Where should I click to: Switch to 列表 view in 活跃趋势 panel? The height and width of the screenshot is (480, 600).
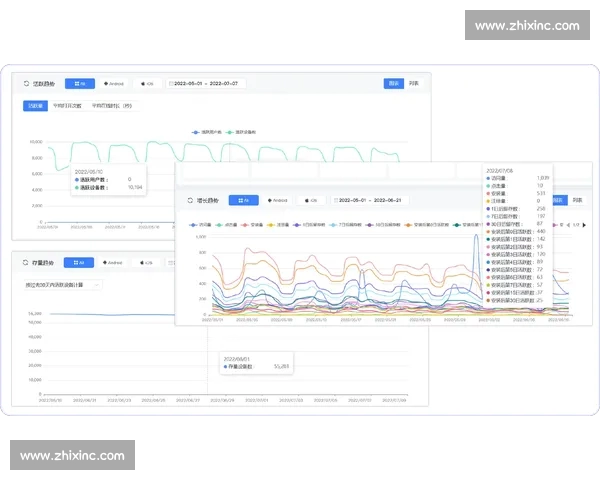(414, 84)
